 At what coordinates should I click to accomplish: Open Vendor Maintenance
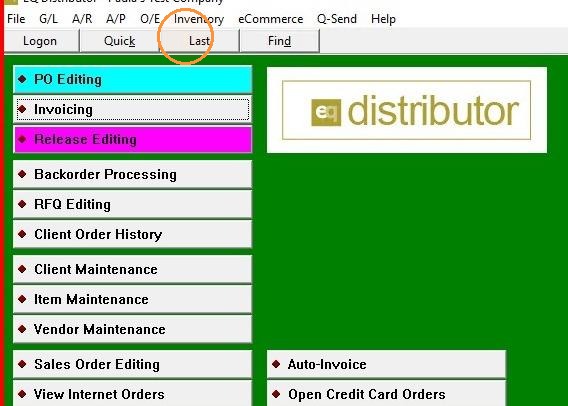click(133, 329)
